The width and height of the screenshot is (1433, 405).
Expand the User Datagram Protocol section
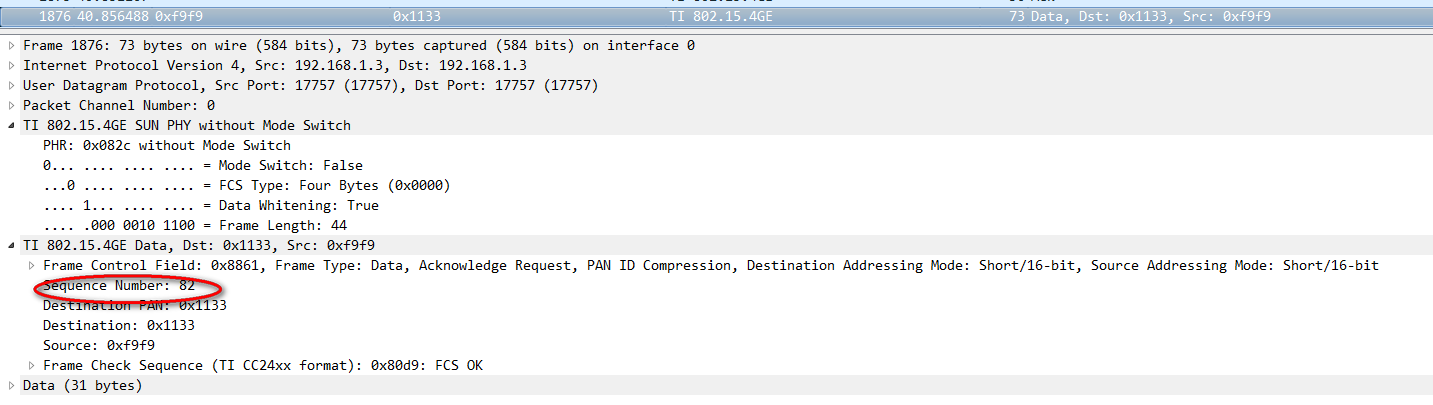click(x=11, y=86)
